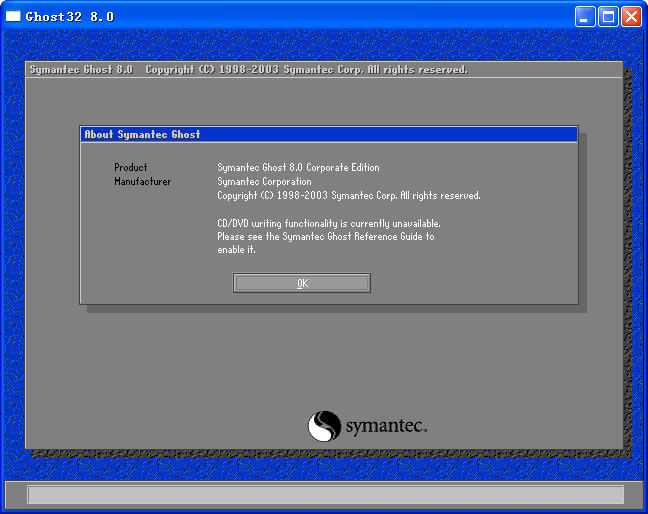
Task: Click the 'Ghost32 8.0' window title text
Action: click(x=70, y=17)
